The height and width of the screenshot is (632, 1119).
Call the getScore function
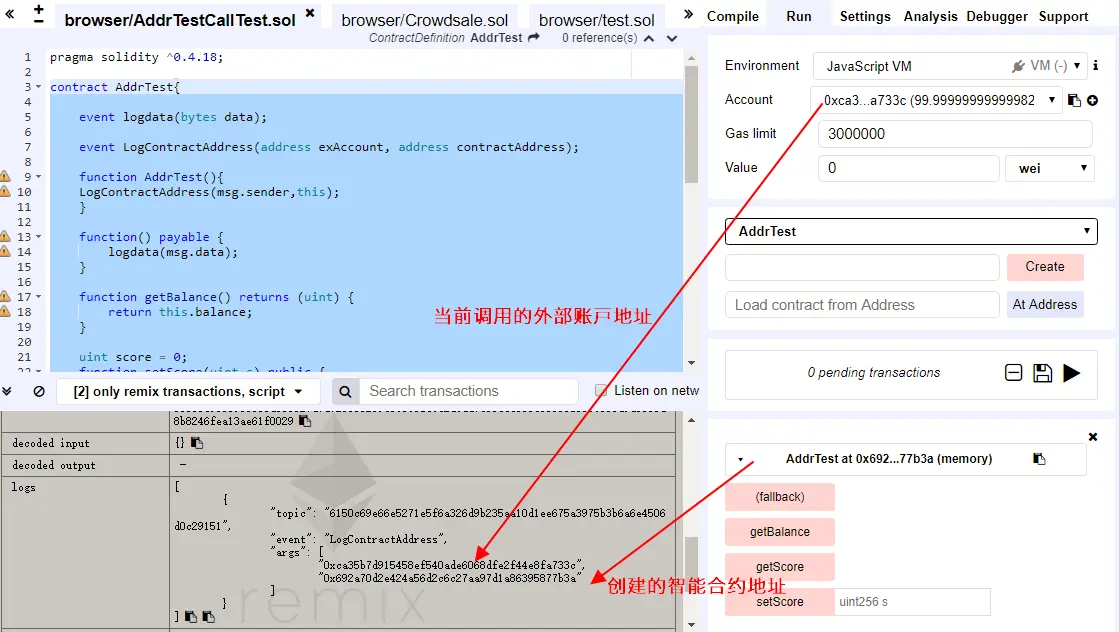click(779, 566)
